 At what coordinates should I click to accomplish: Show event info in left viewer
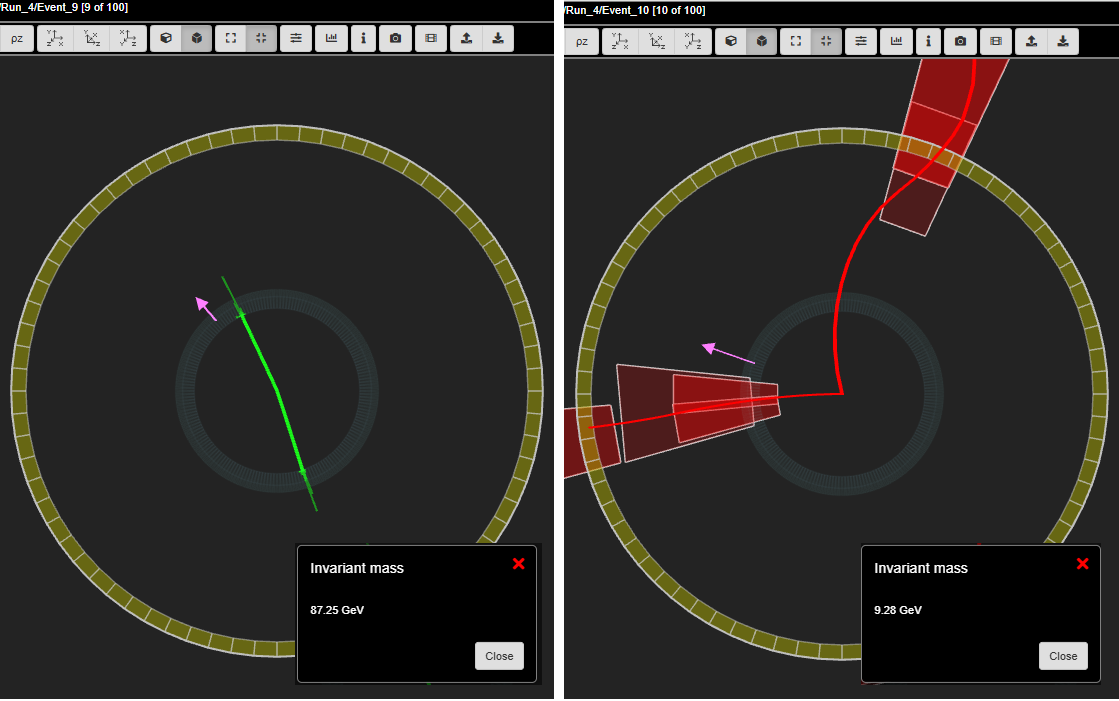tap(362, 39)
